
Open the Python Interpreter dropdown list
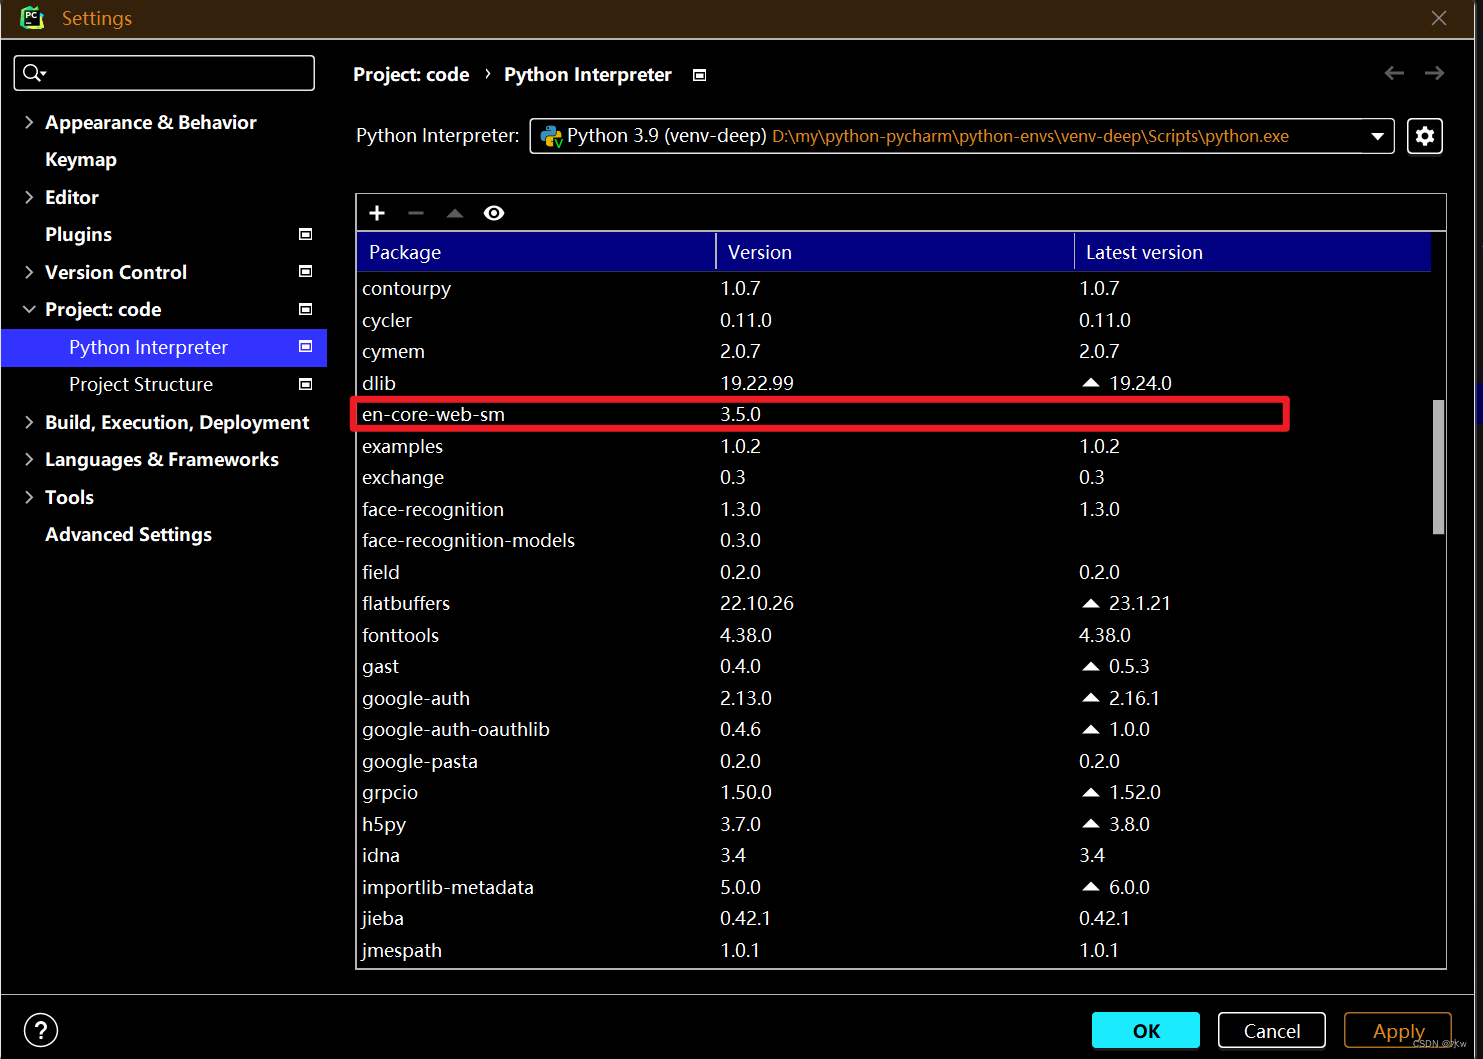click(x=1378, y=136)
